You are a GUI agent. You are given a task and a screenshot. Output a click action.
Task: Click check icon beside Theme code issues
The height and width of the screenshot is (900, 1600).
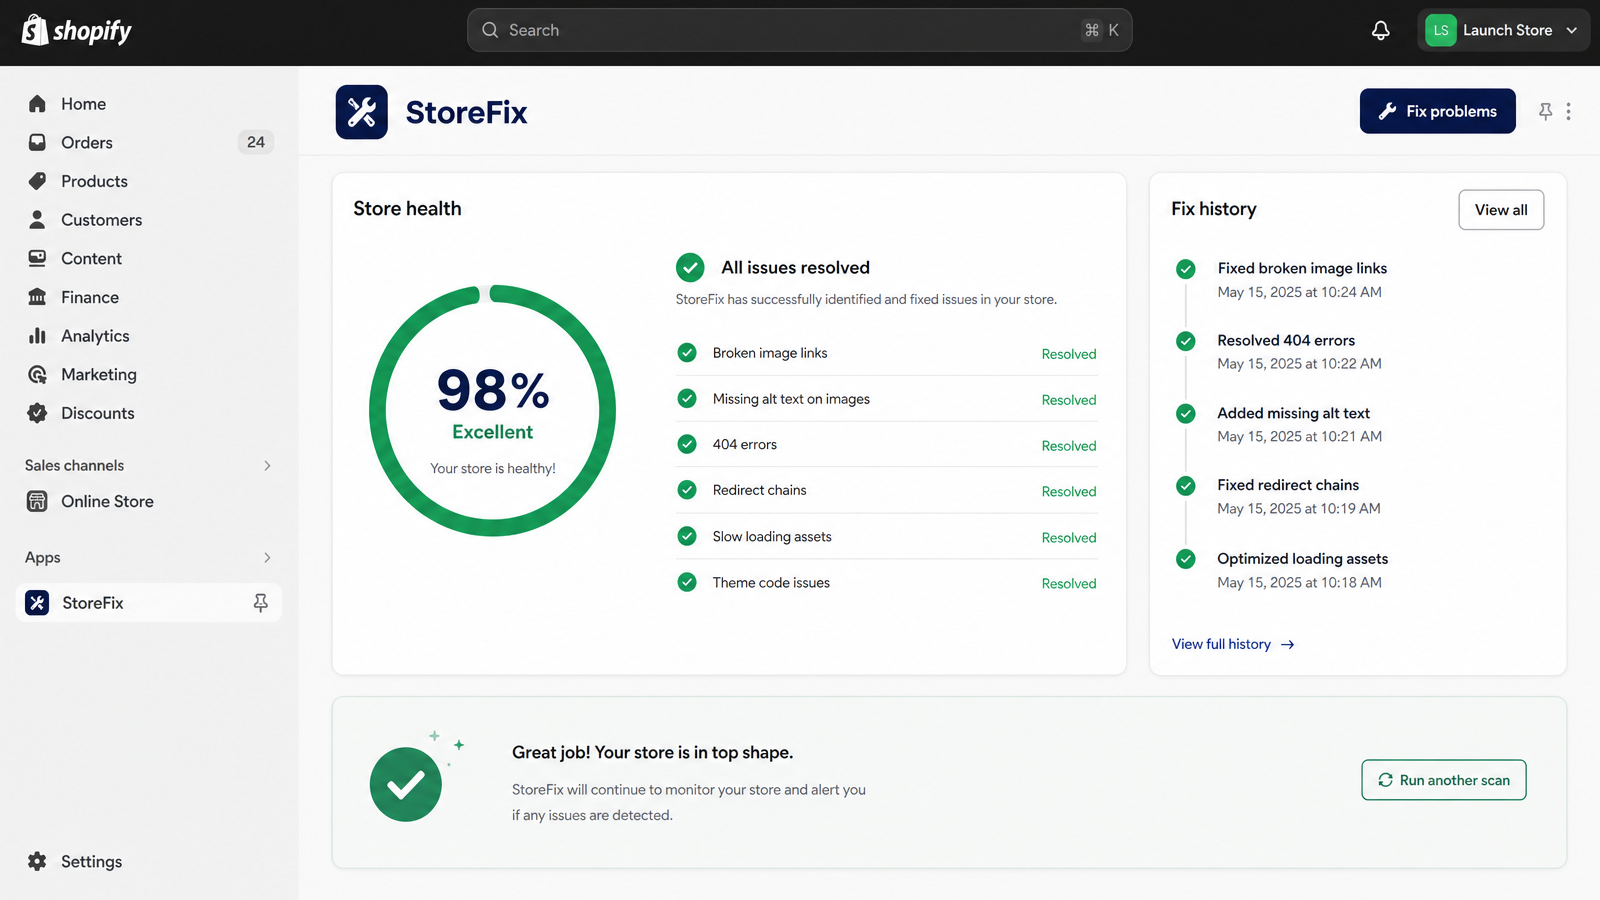(x=687, y=582)
